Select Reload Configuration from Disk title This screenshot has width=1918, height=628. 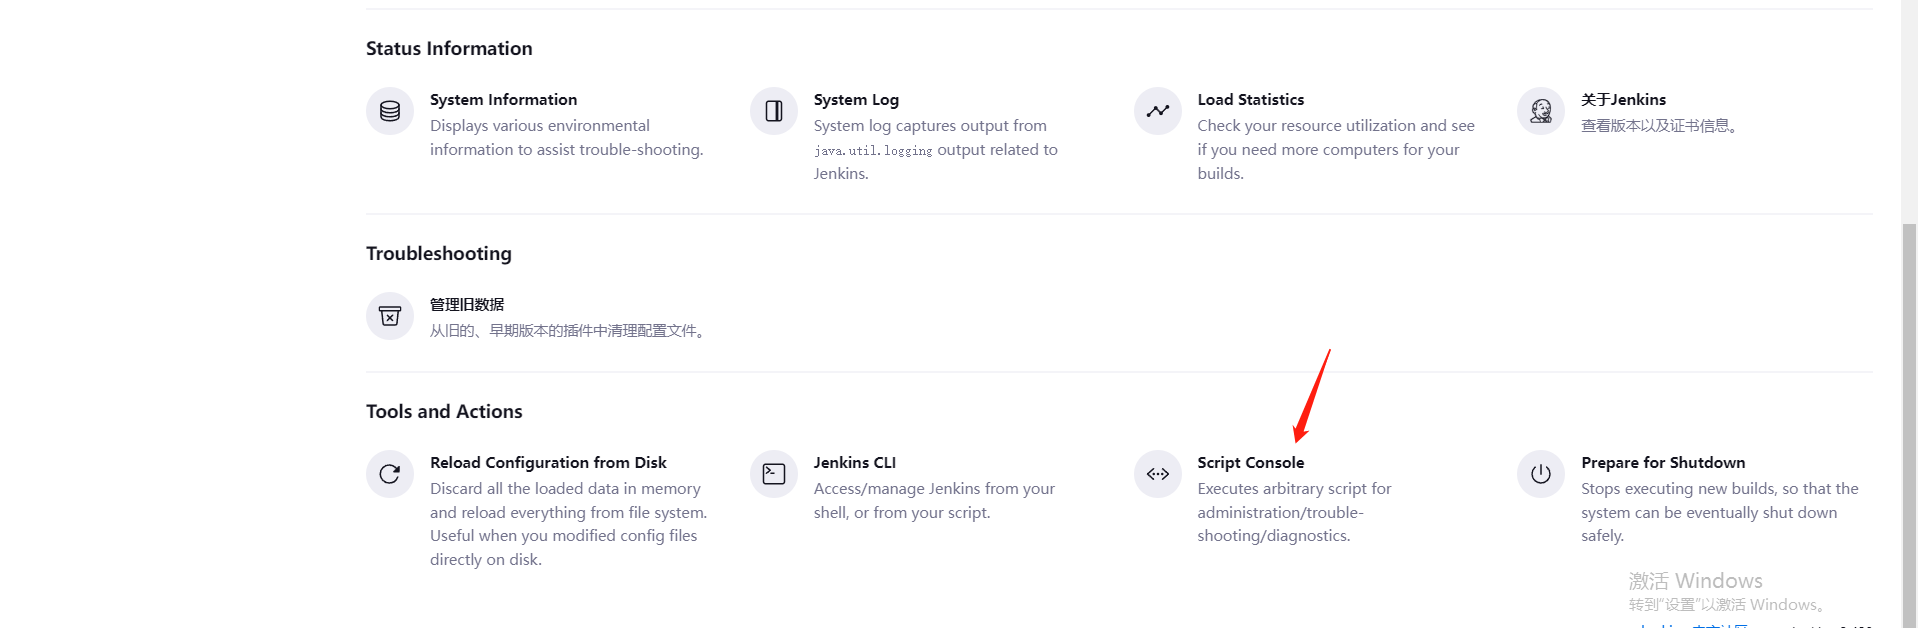(x=548, y=463)
